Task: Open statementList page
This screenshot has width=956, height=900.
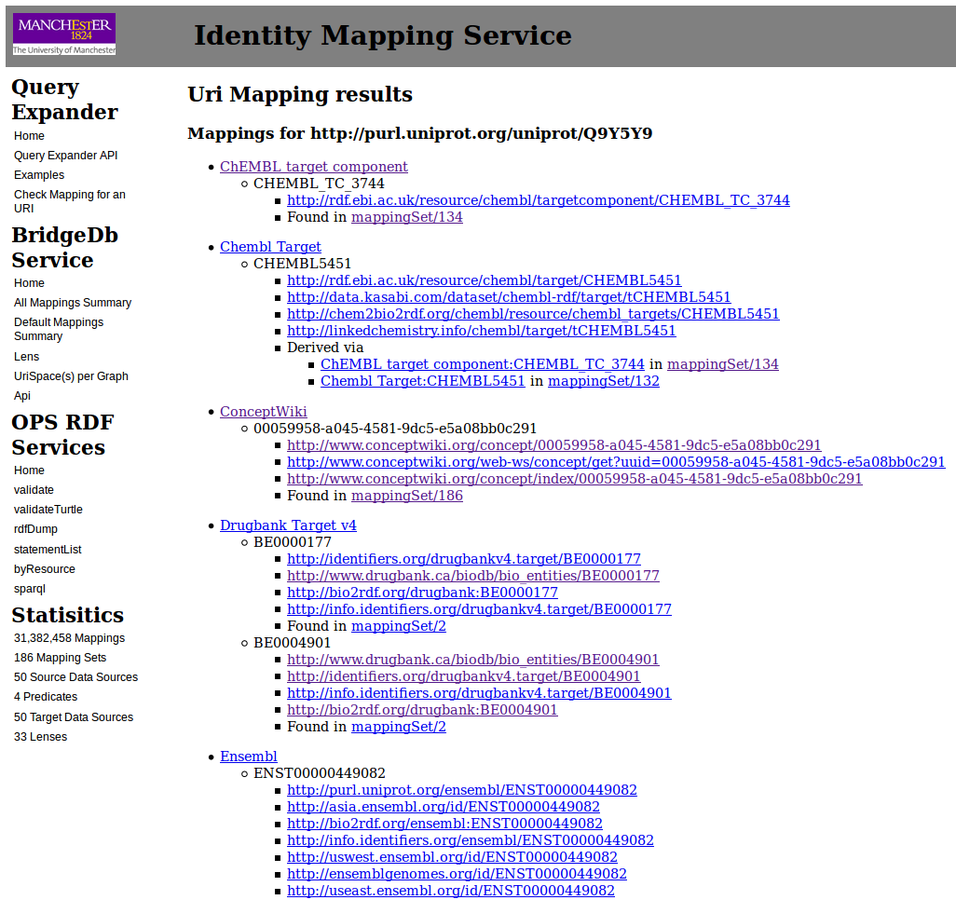Action: pyautogui.click(x=48, y=549)
